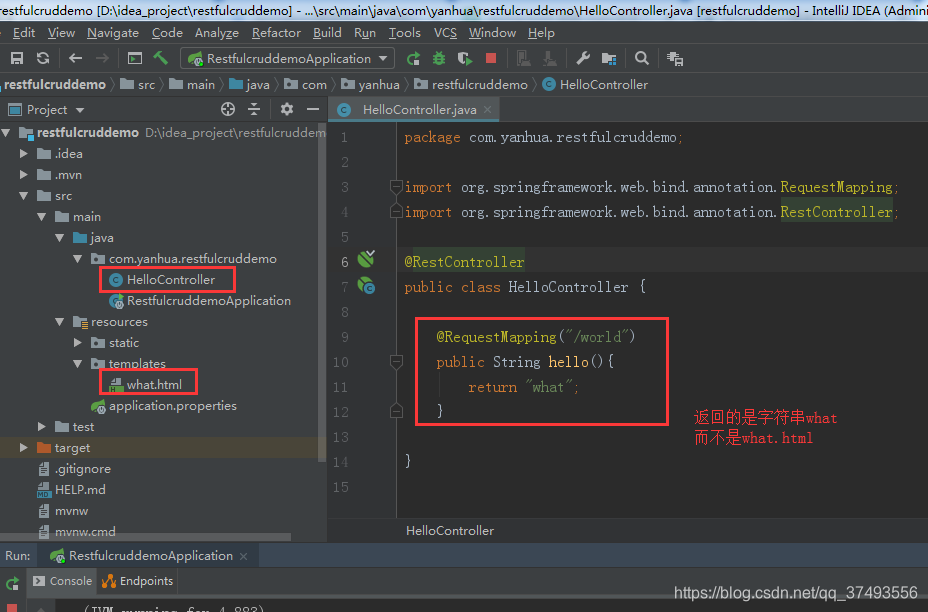Collapse the templates folder
This screenshot has width=928, height=612.
[78, 363]
